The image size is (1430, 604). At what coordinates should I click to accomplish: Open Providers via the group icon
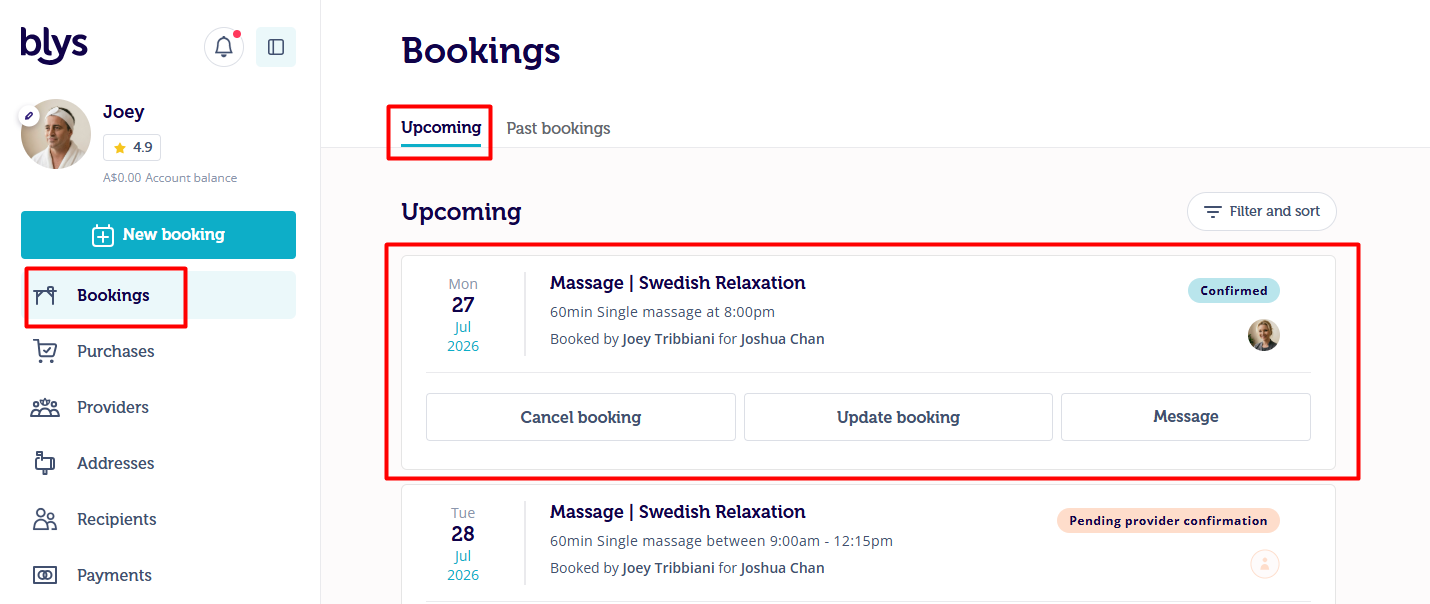(45, 407)
